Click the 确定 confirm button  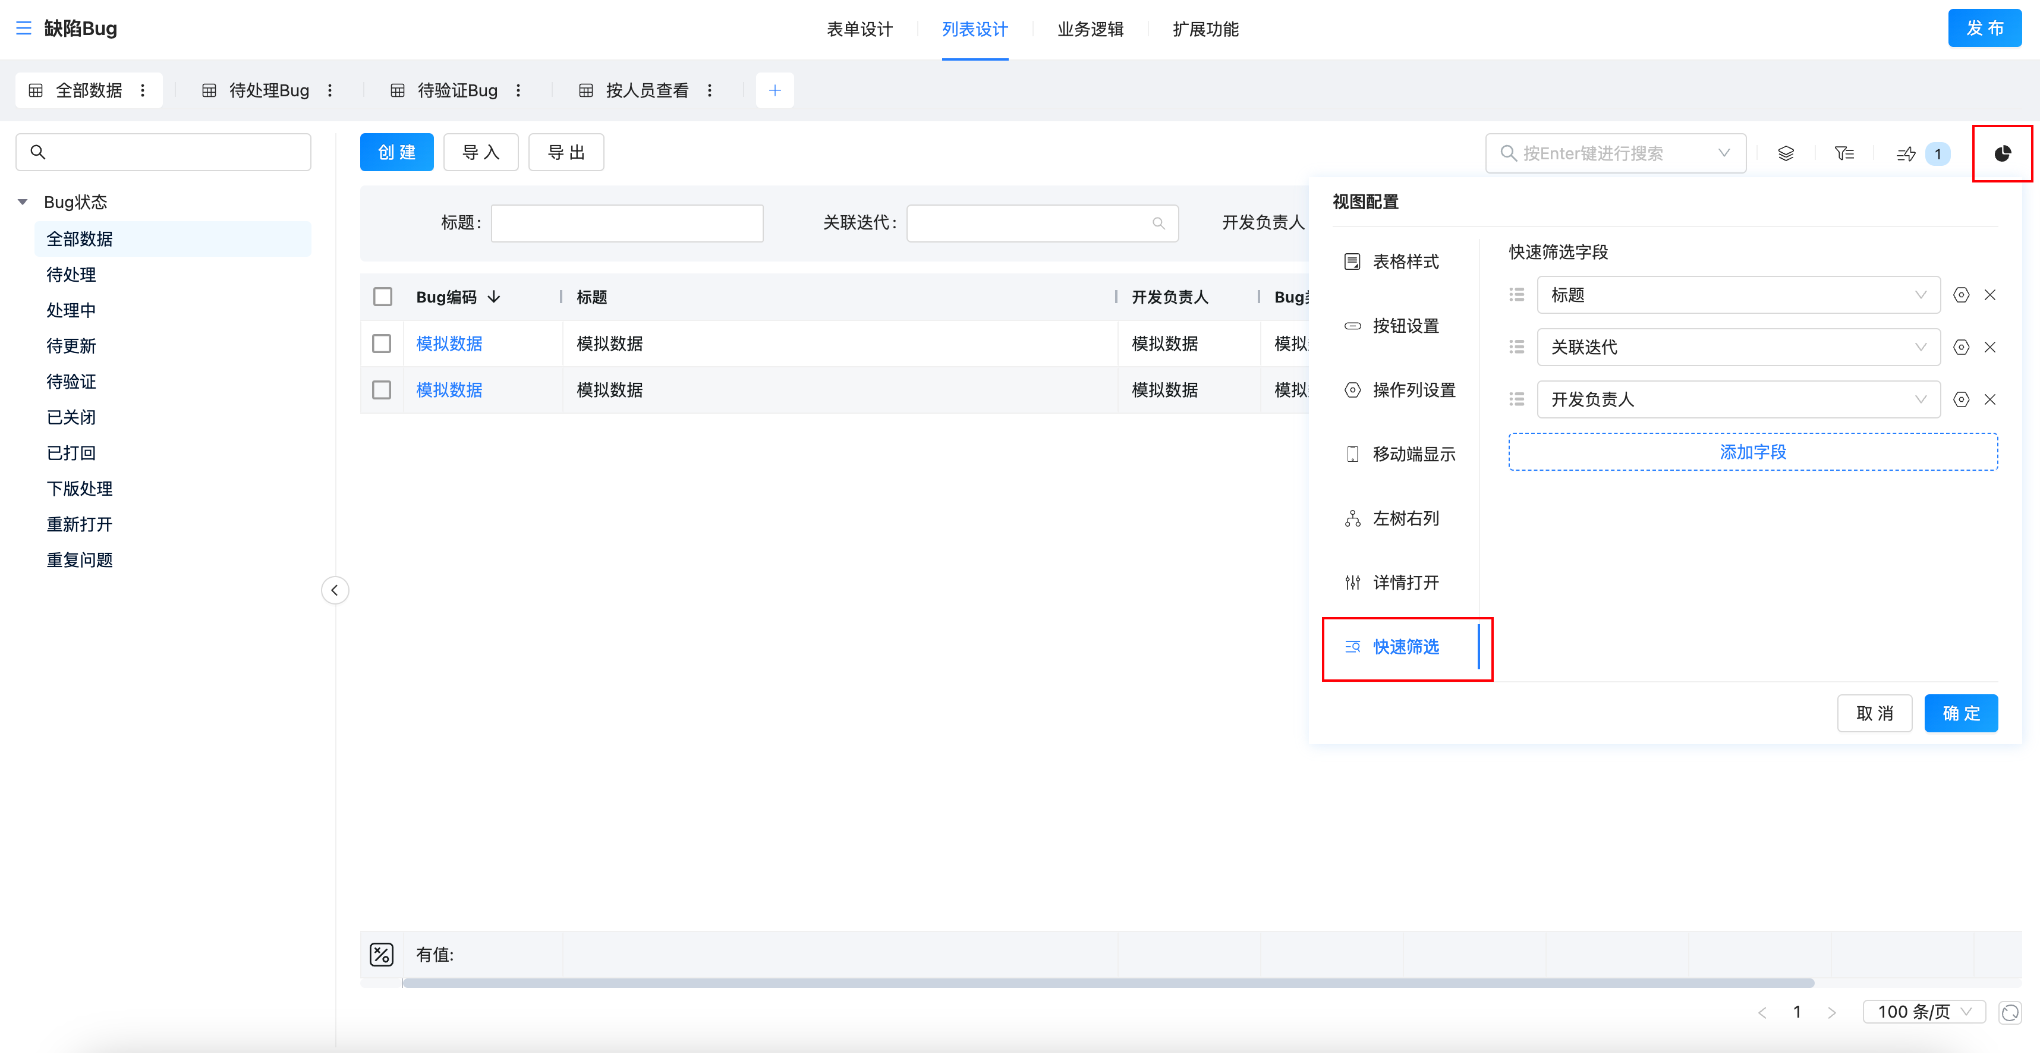[x=1960, y=713]
